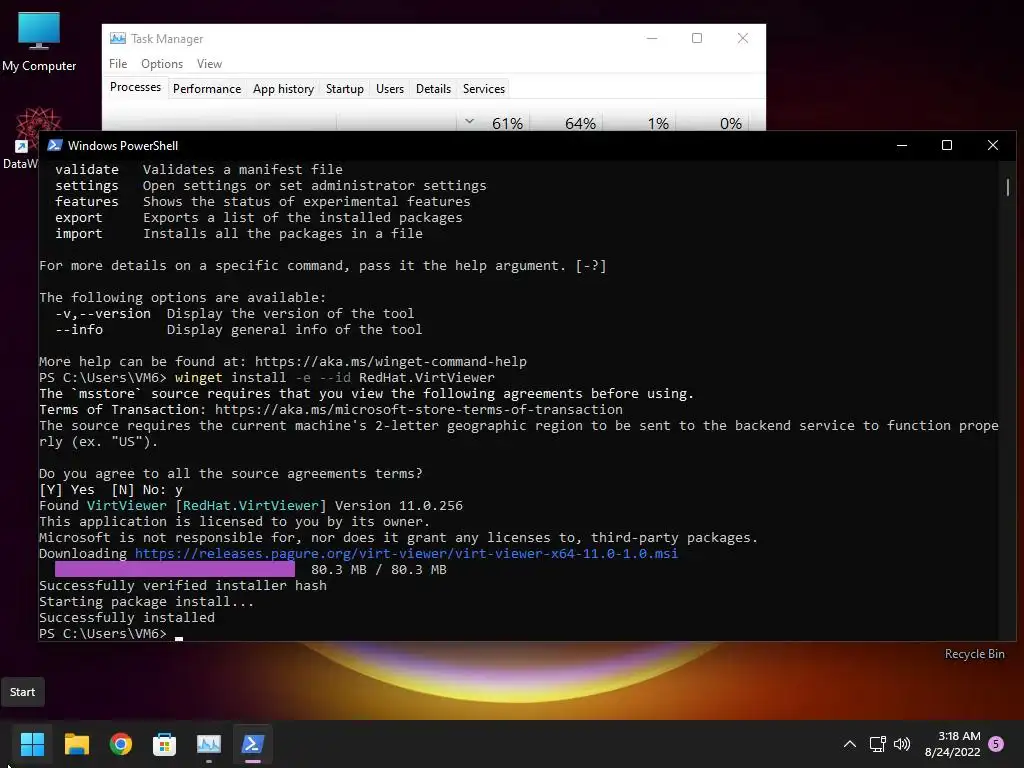Switch to Task Manager taskbar icon
The height and width of the screenshot is (768, 1024).
point(209,744)
